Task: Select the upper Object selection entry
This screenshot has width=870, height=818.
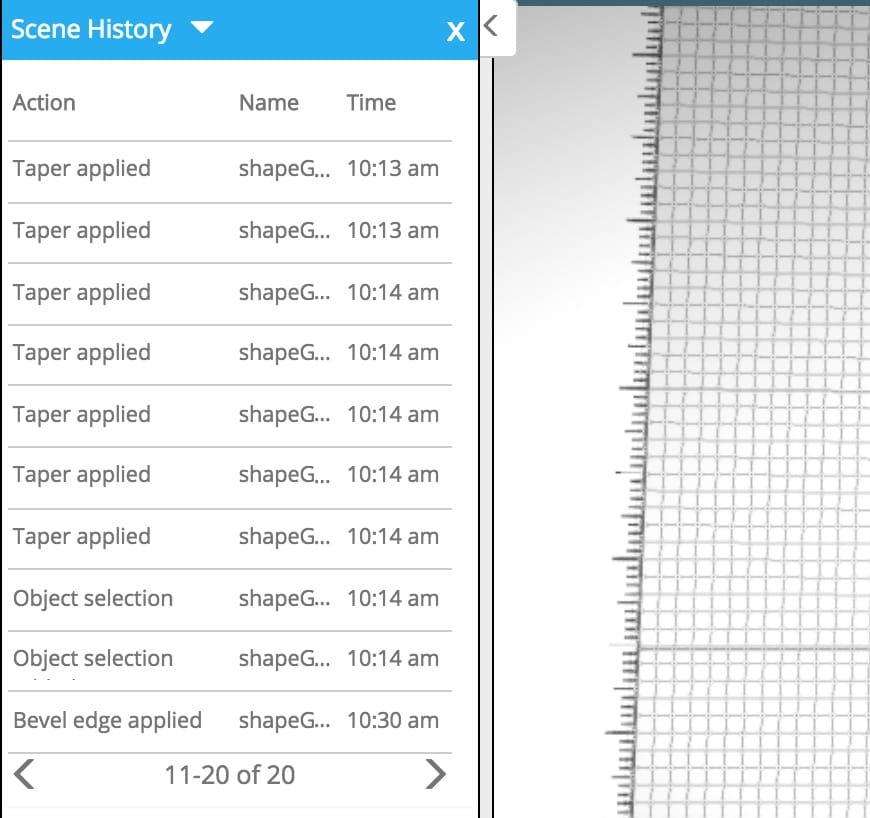Action: pyautogui.click(x=93, y=598)
